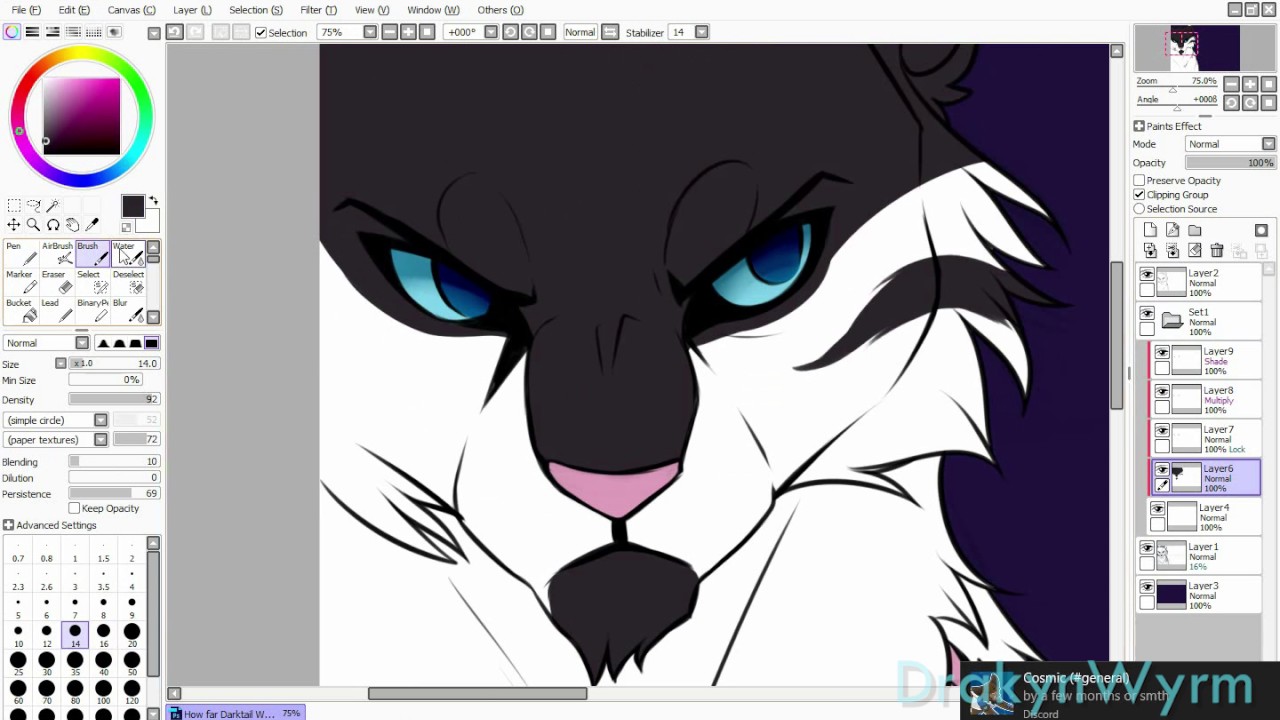Image resolution: width=1280 pixels, height=720 pixels.
Task: Create a new normal layer
Action: click(x=1150, y=231)
